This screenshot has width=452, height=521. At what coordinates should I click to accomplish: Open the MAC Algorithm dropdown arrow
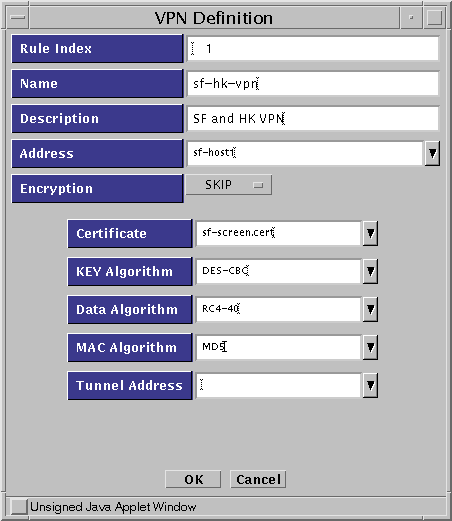point(370,347)
